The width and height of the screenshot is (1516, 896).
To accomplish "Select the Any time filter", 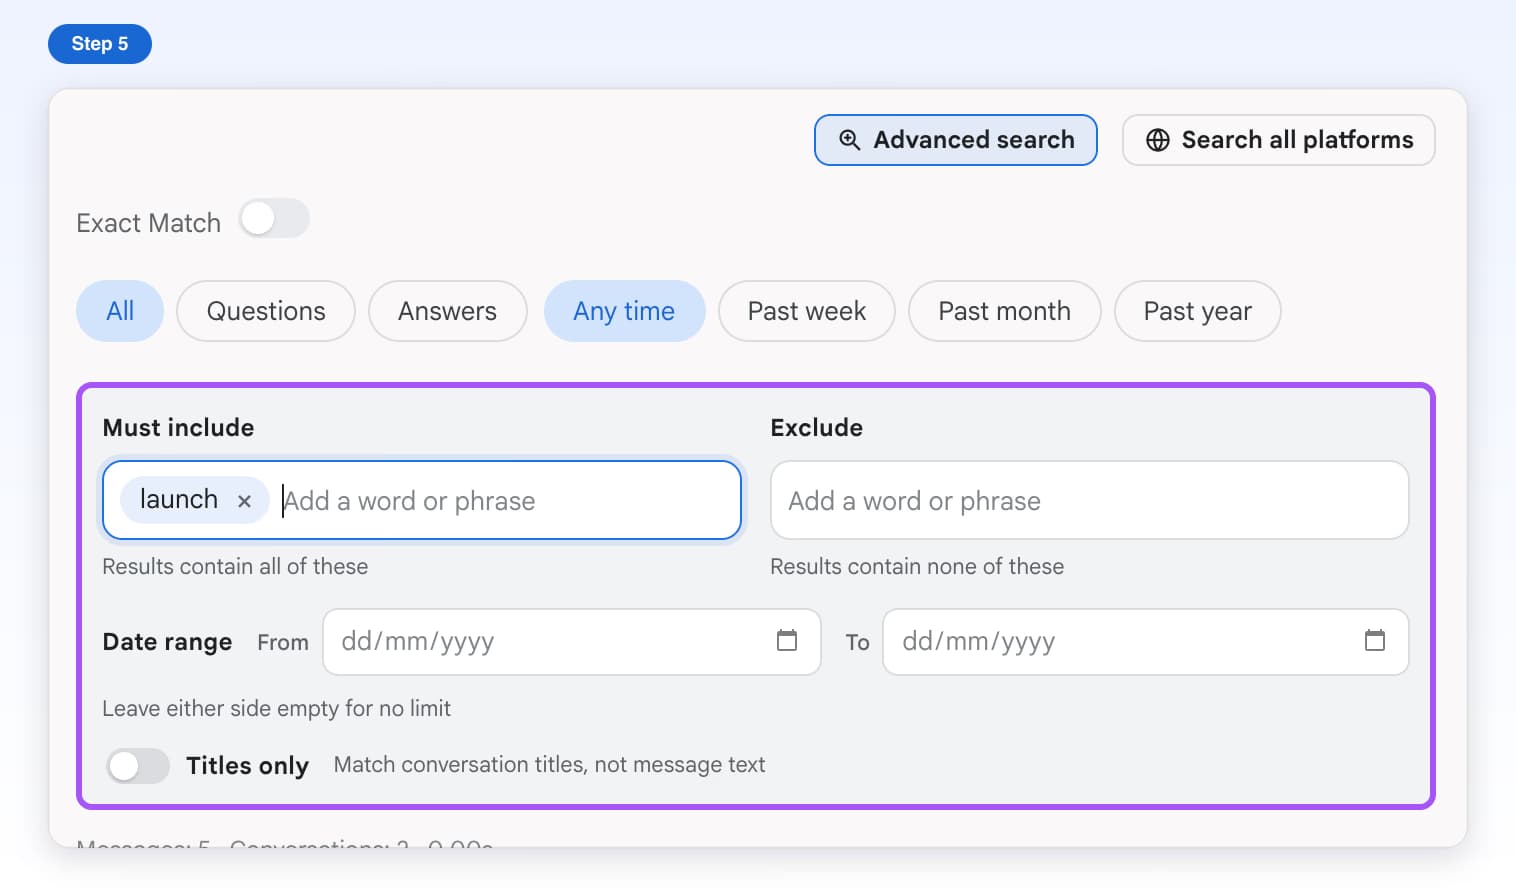I will [x=624, y=311].
